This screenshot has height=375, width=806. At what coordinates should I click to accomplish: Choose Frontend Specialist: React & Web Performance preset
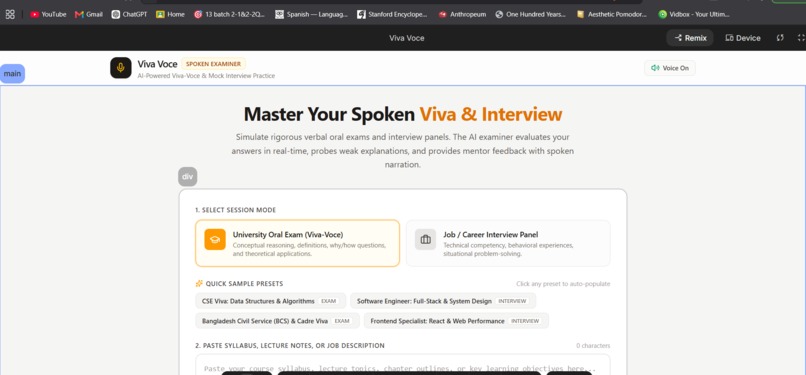456,321
